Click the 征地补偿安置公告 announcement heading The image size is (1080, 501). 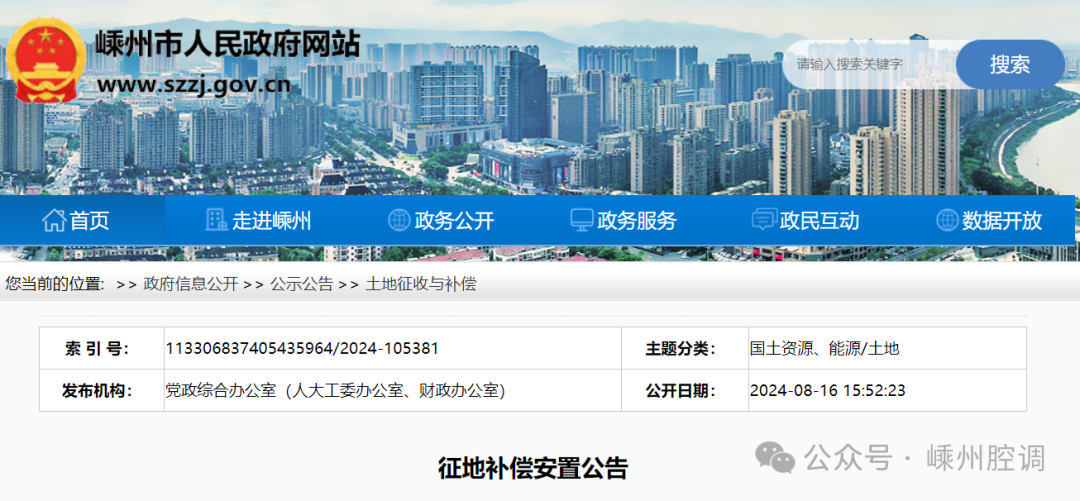click(x=533, y=468)
